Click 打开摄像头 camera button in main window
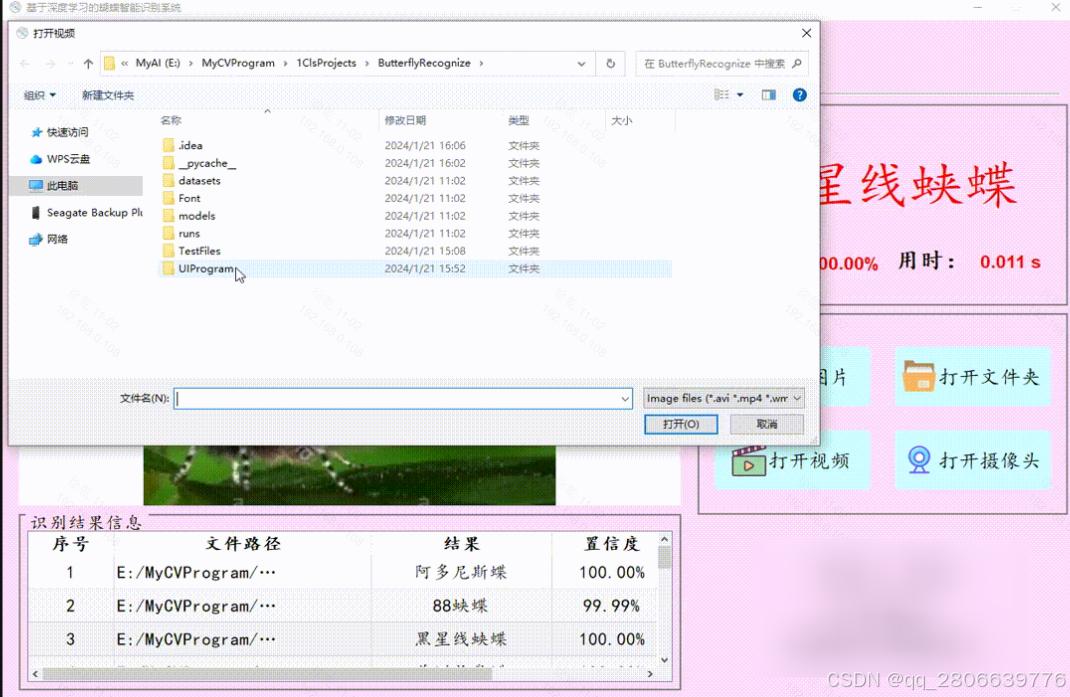The image size is (1070, 697). coord(972,460)
